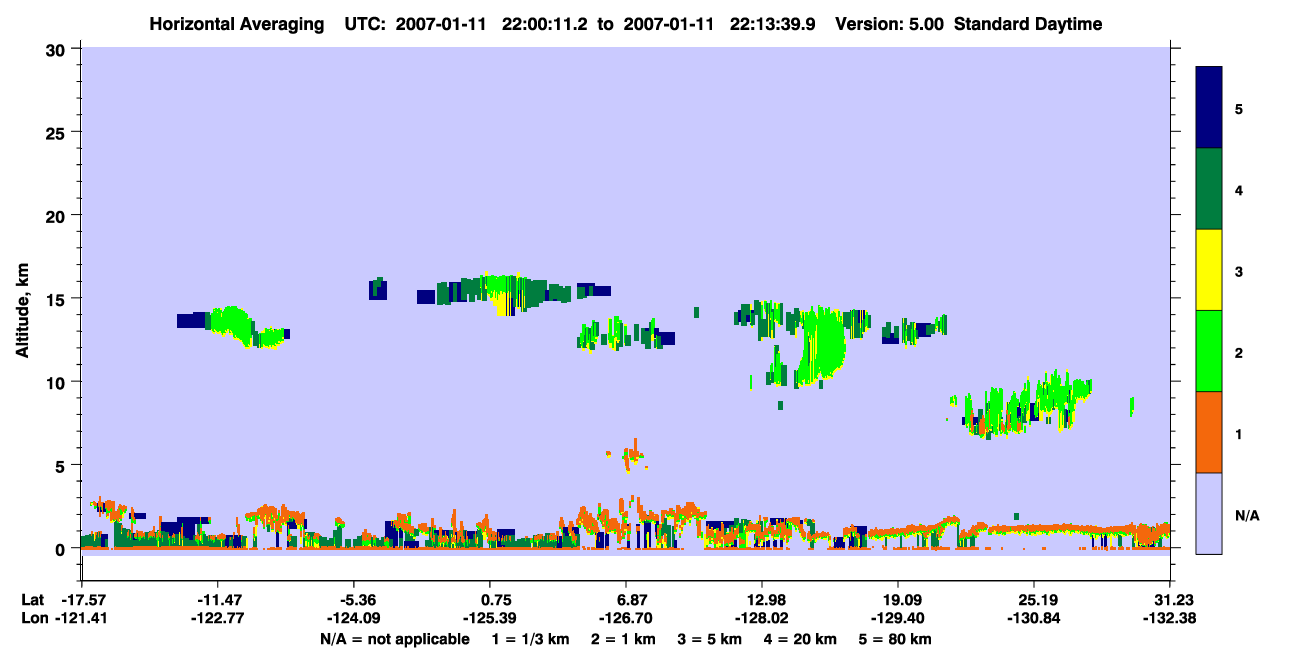Click longitude value -130.84
1300x667 pixels.
coord(1033,618)
